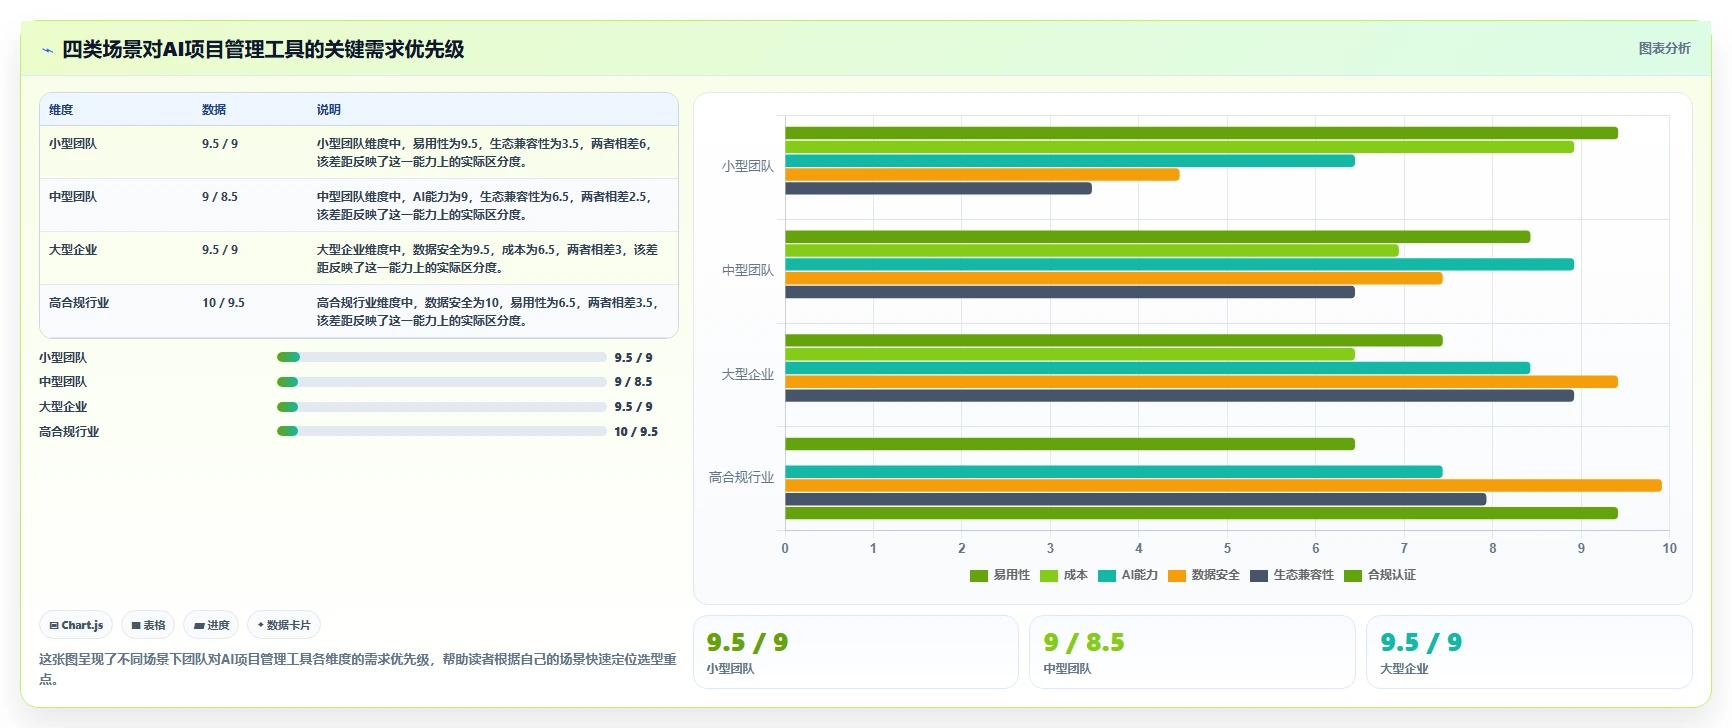Viewport: 1732px width, 728px height.
Task: Click 高合规行业 cell in the table
Action: (x=79, y=303)
